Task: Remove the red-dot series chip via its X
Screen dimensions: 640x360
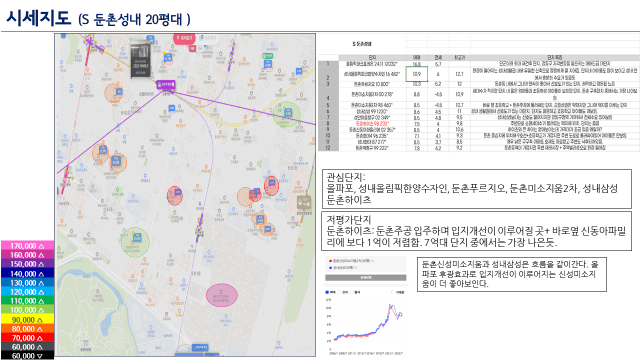Action: click(x=373, y=260)
